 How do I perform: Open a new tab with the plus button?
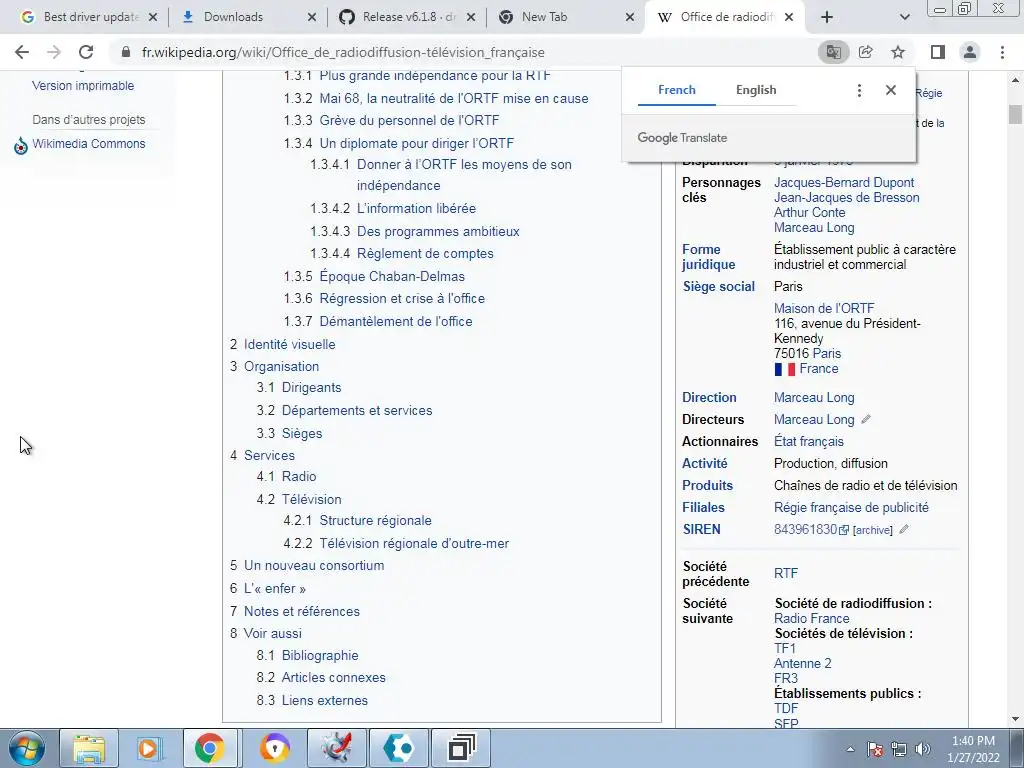point(827,17)
